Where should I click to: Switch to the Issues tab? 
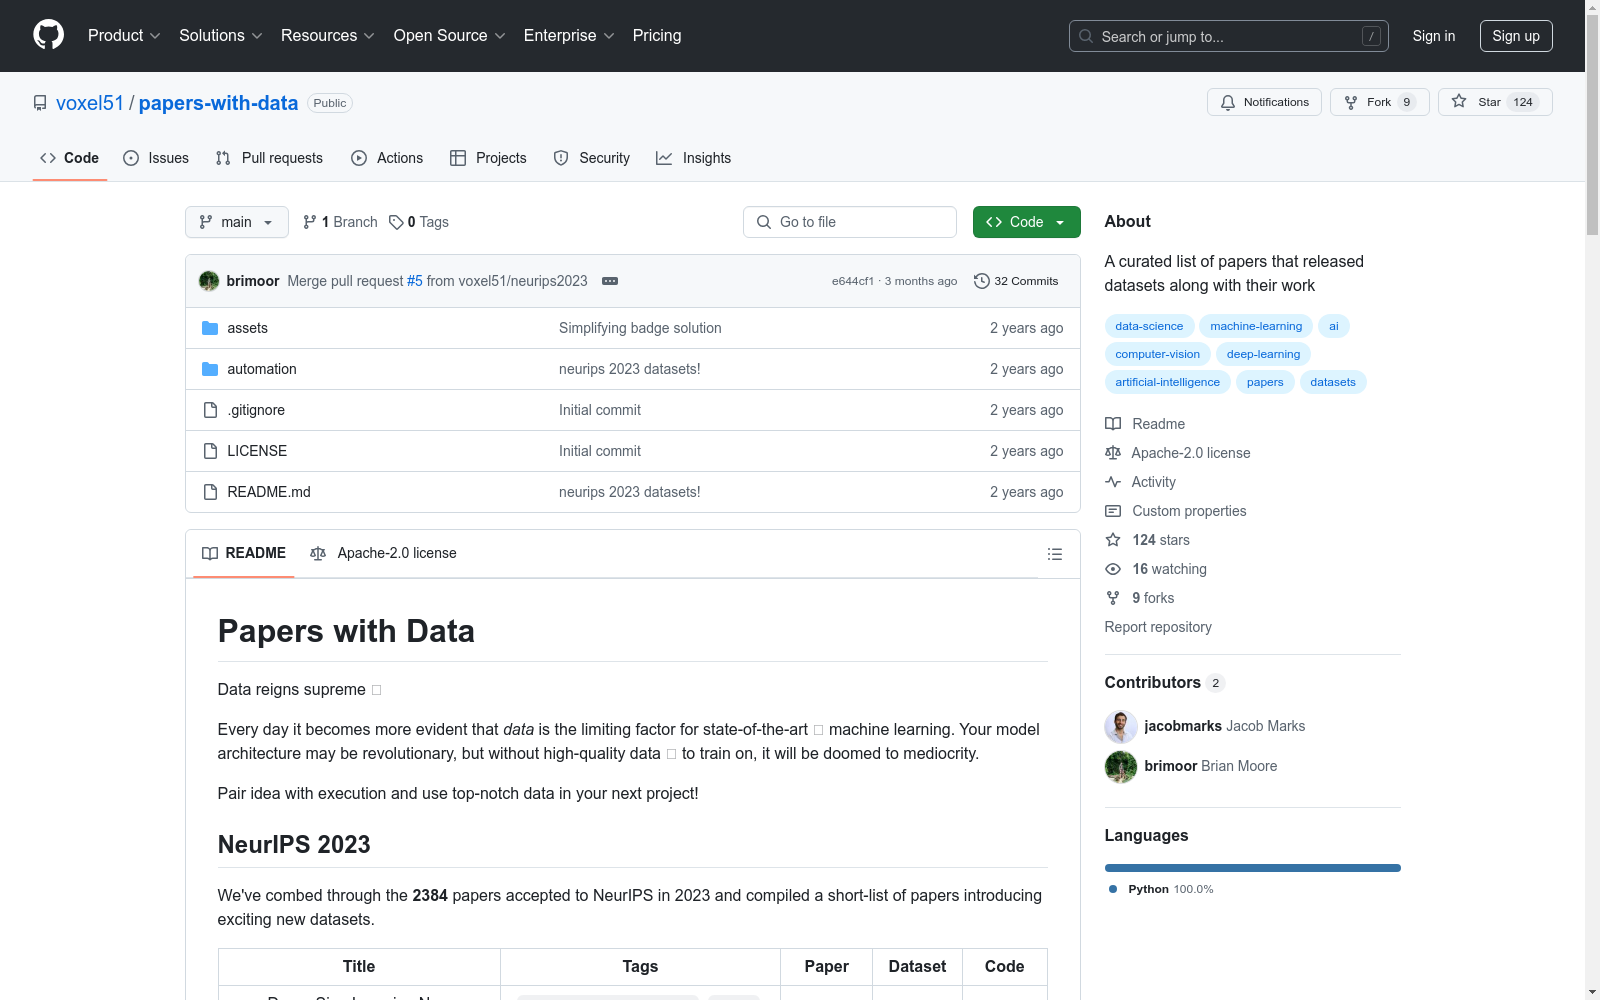(x=156, y=158)
